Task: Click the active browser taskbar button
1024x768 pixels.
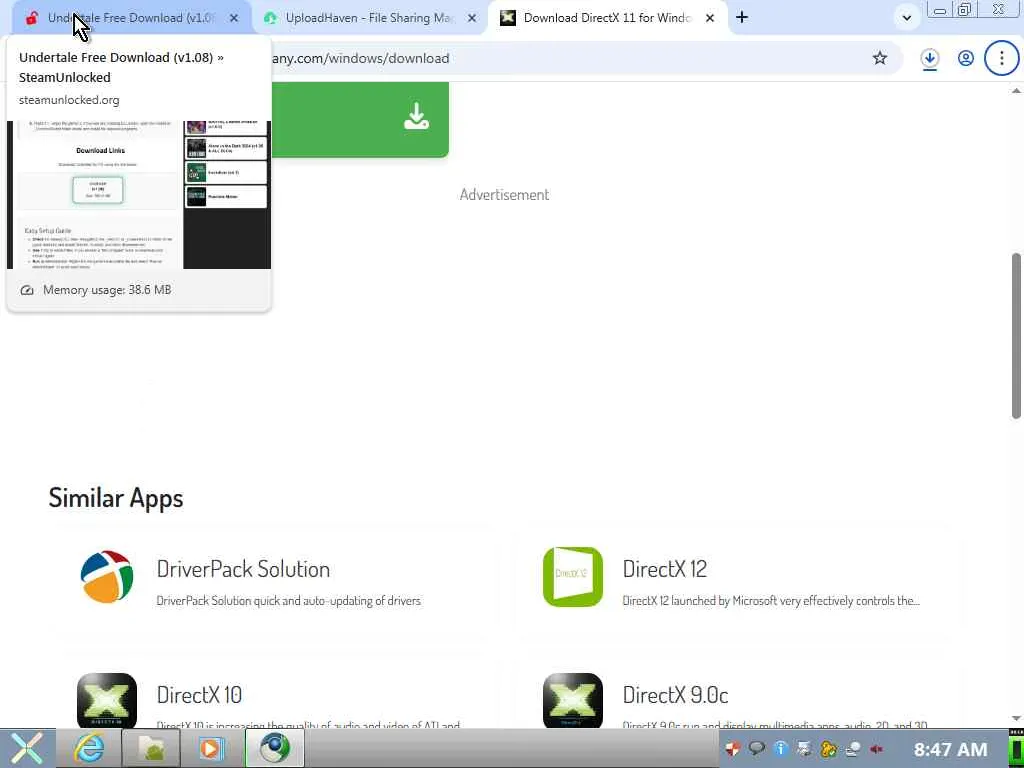Action: (x=274, y=748)
